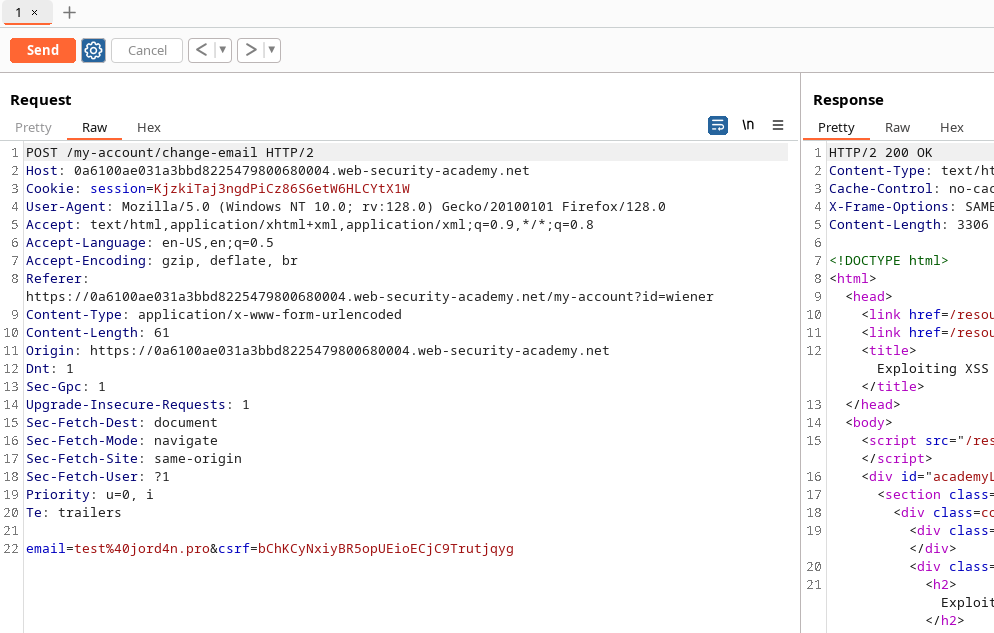This screenshot has height=633, width=994.
Task: Expand the forward history dropdown arrow
Action: click(x=271, y=50)
